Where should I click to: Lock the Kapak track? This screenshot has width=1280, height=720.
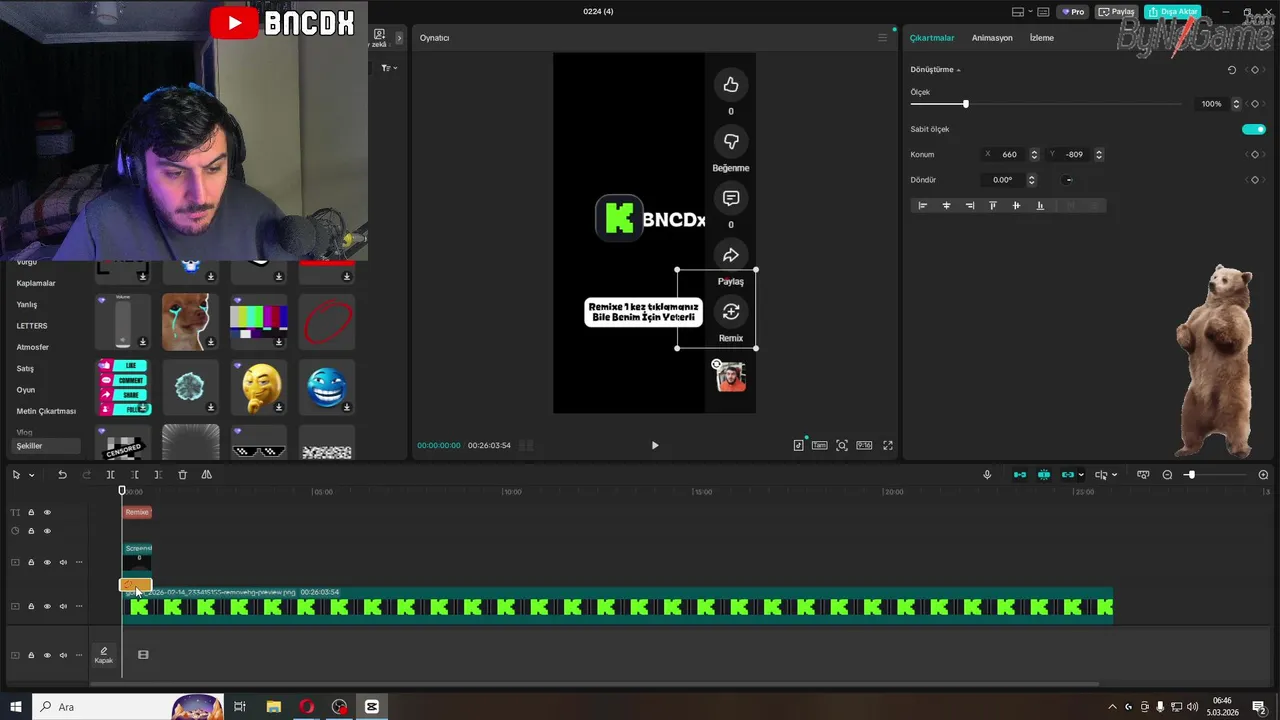[31, 655]
